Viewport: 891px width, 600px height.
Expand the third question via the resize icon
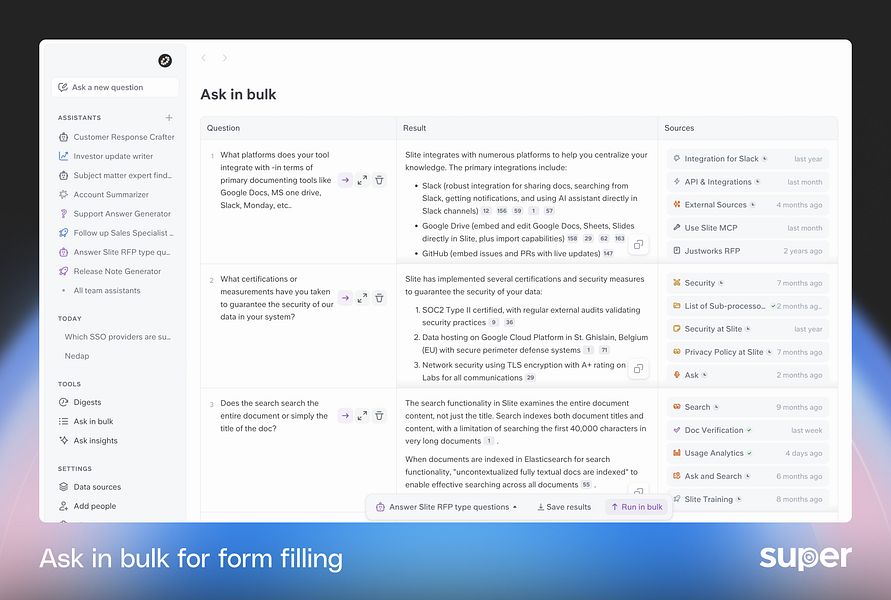360,415
